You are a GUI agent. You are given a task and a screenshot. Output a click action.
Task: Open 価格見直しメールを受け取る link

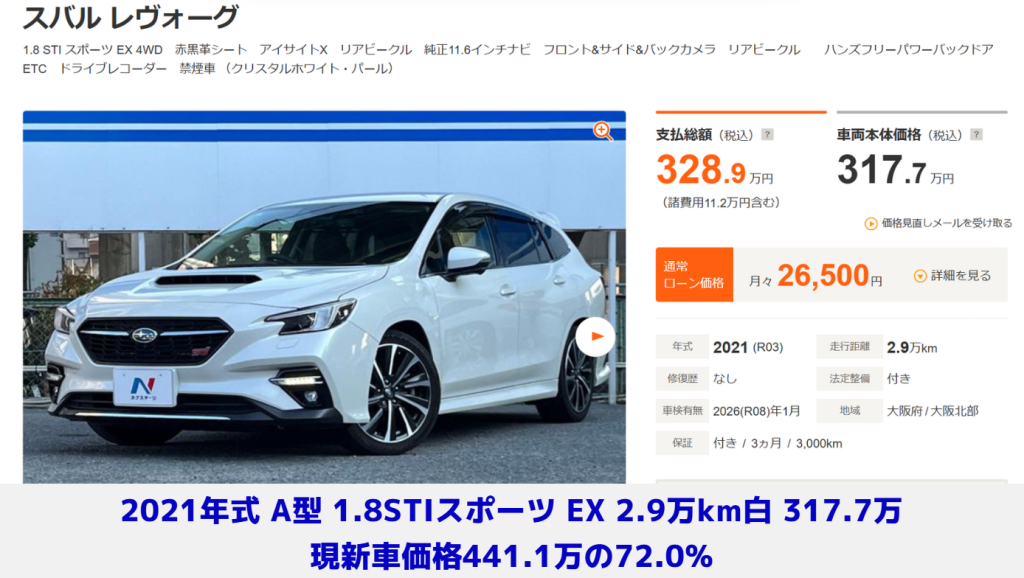click(x=938, y=223)
